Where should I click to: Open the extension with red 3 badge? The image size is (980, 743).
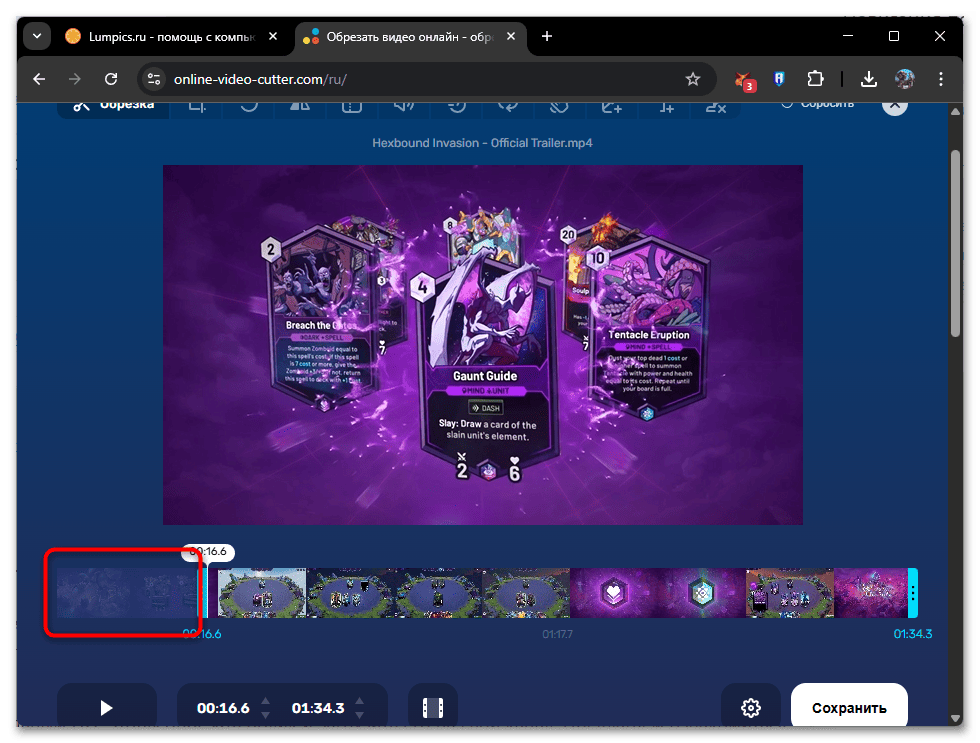[x=745, y=80]
